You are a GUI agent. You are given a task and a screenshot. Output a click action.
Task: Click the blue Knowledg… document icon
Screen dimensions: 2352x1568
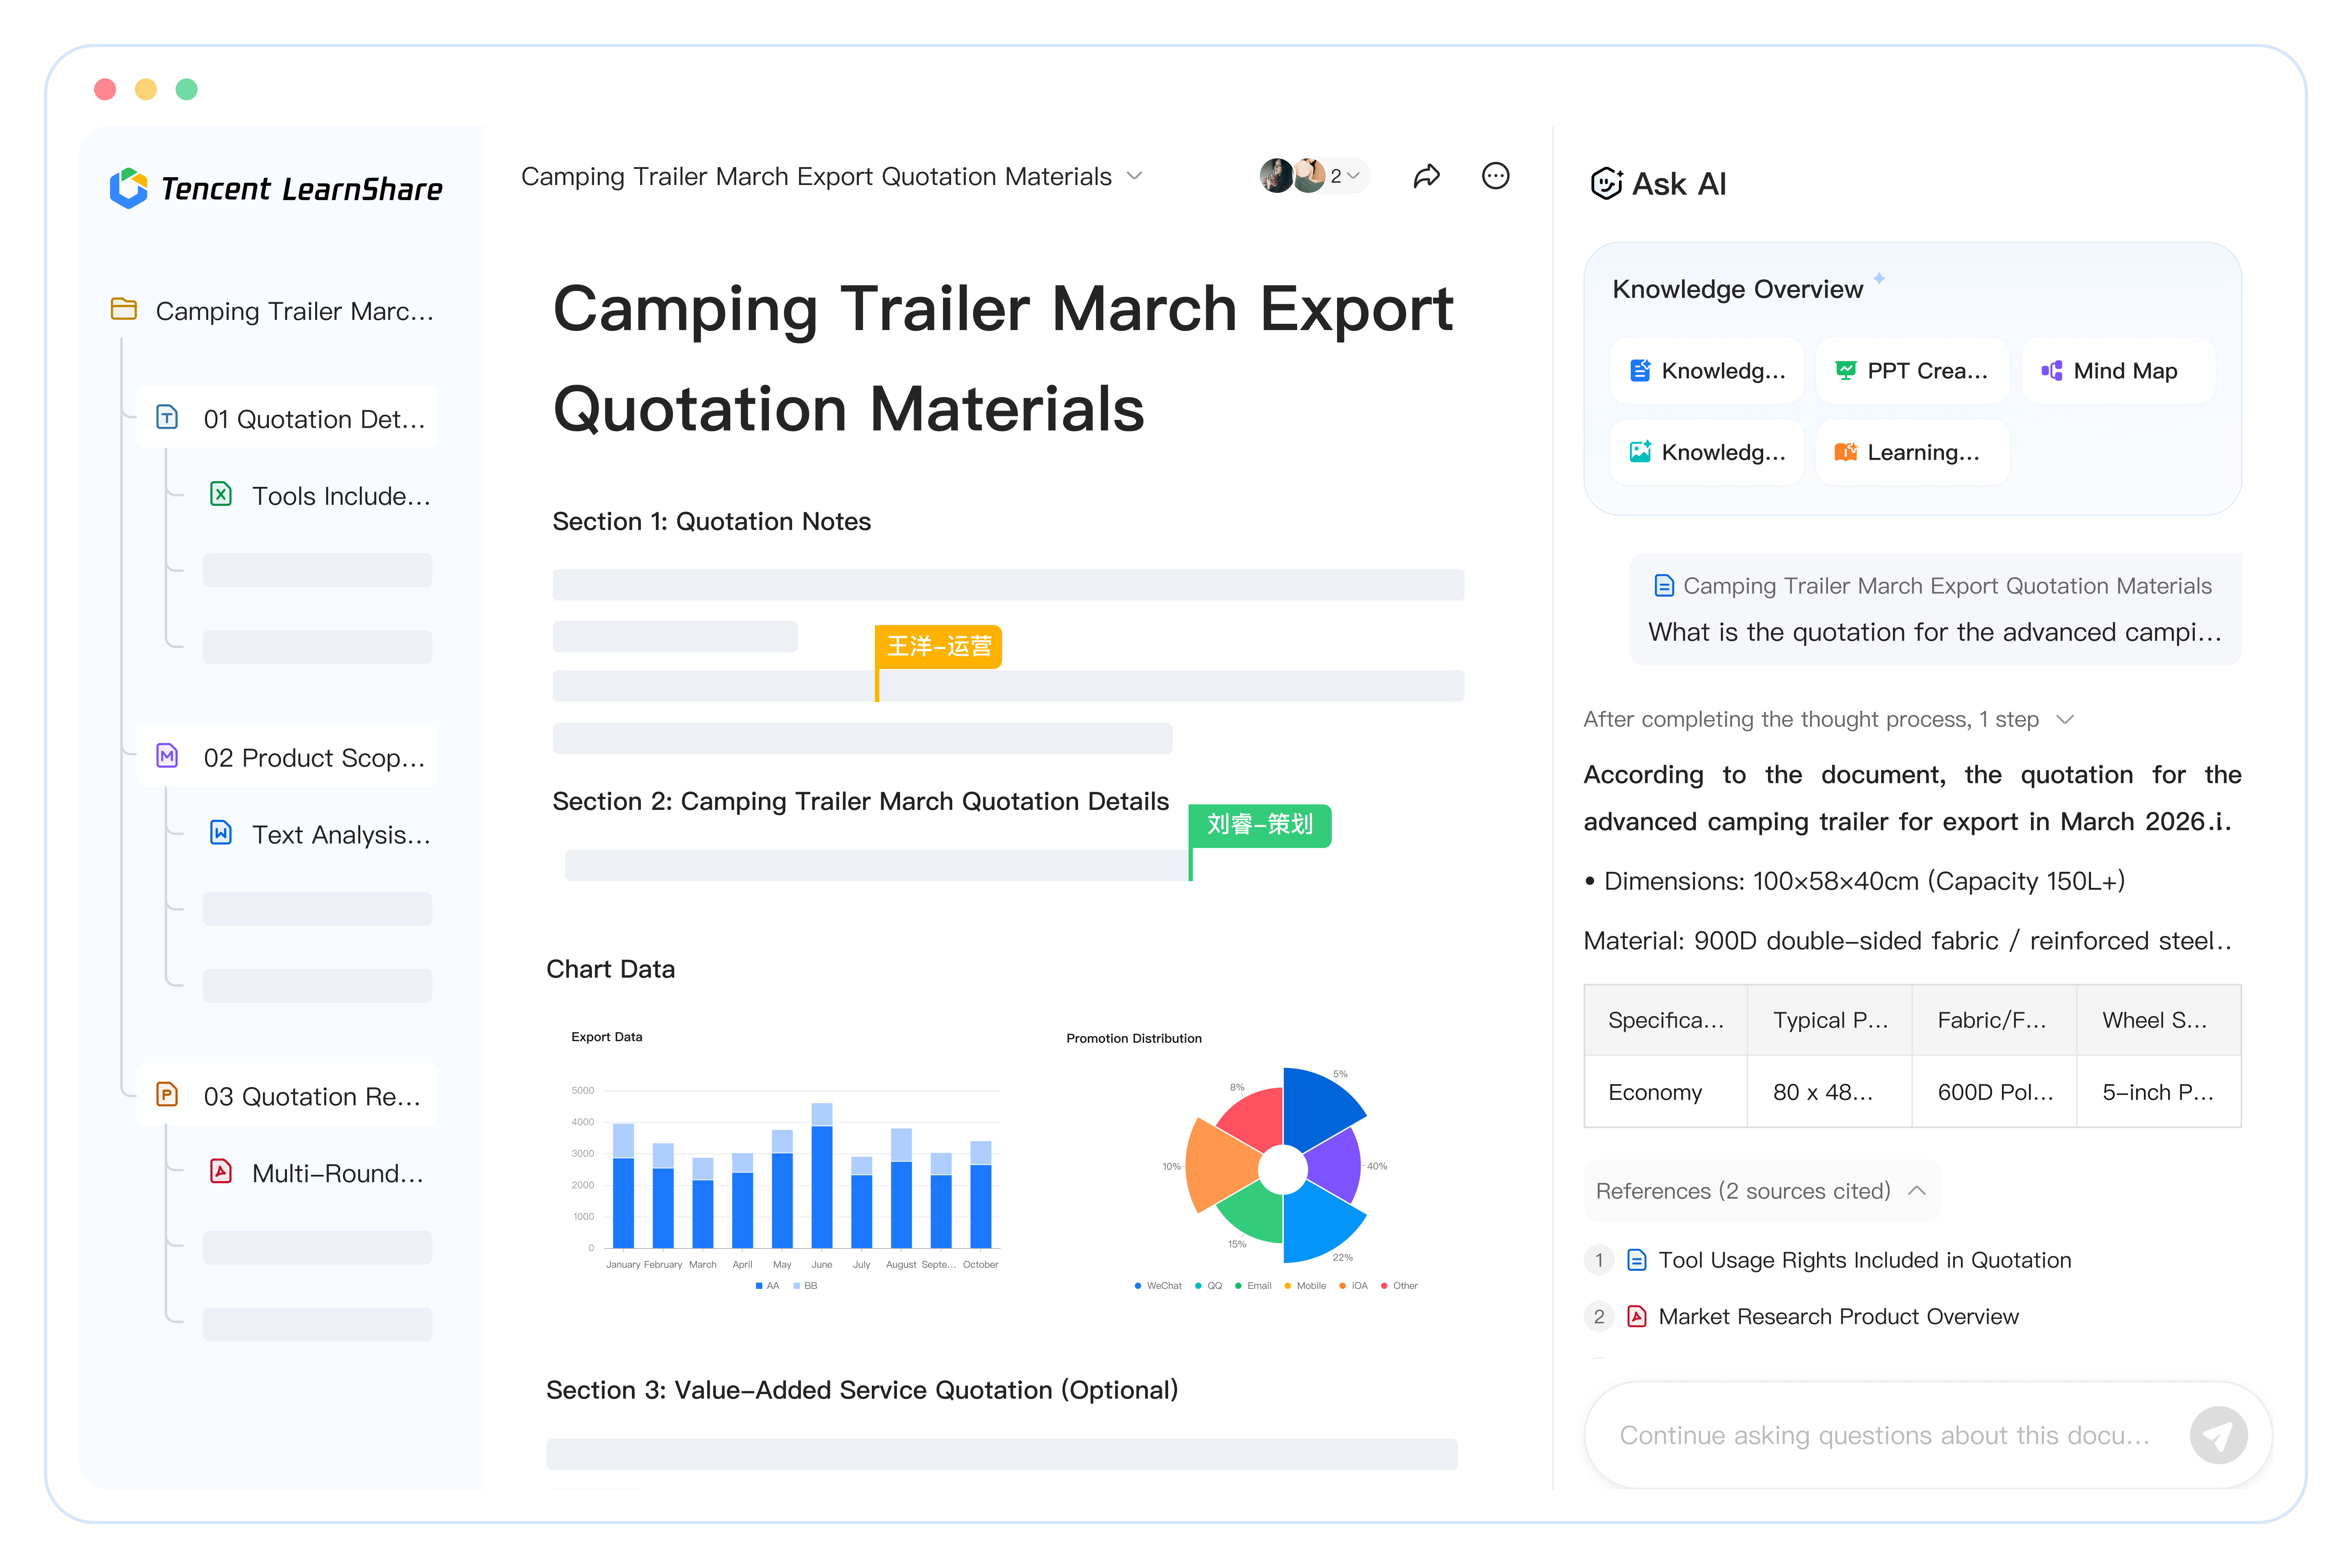coord(1640,371)
